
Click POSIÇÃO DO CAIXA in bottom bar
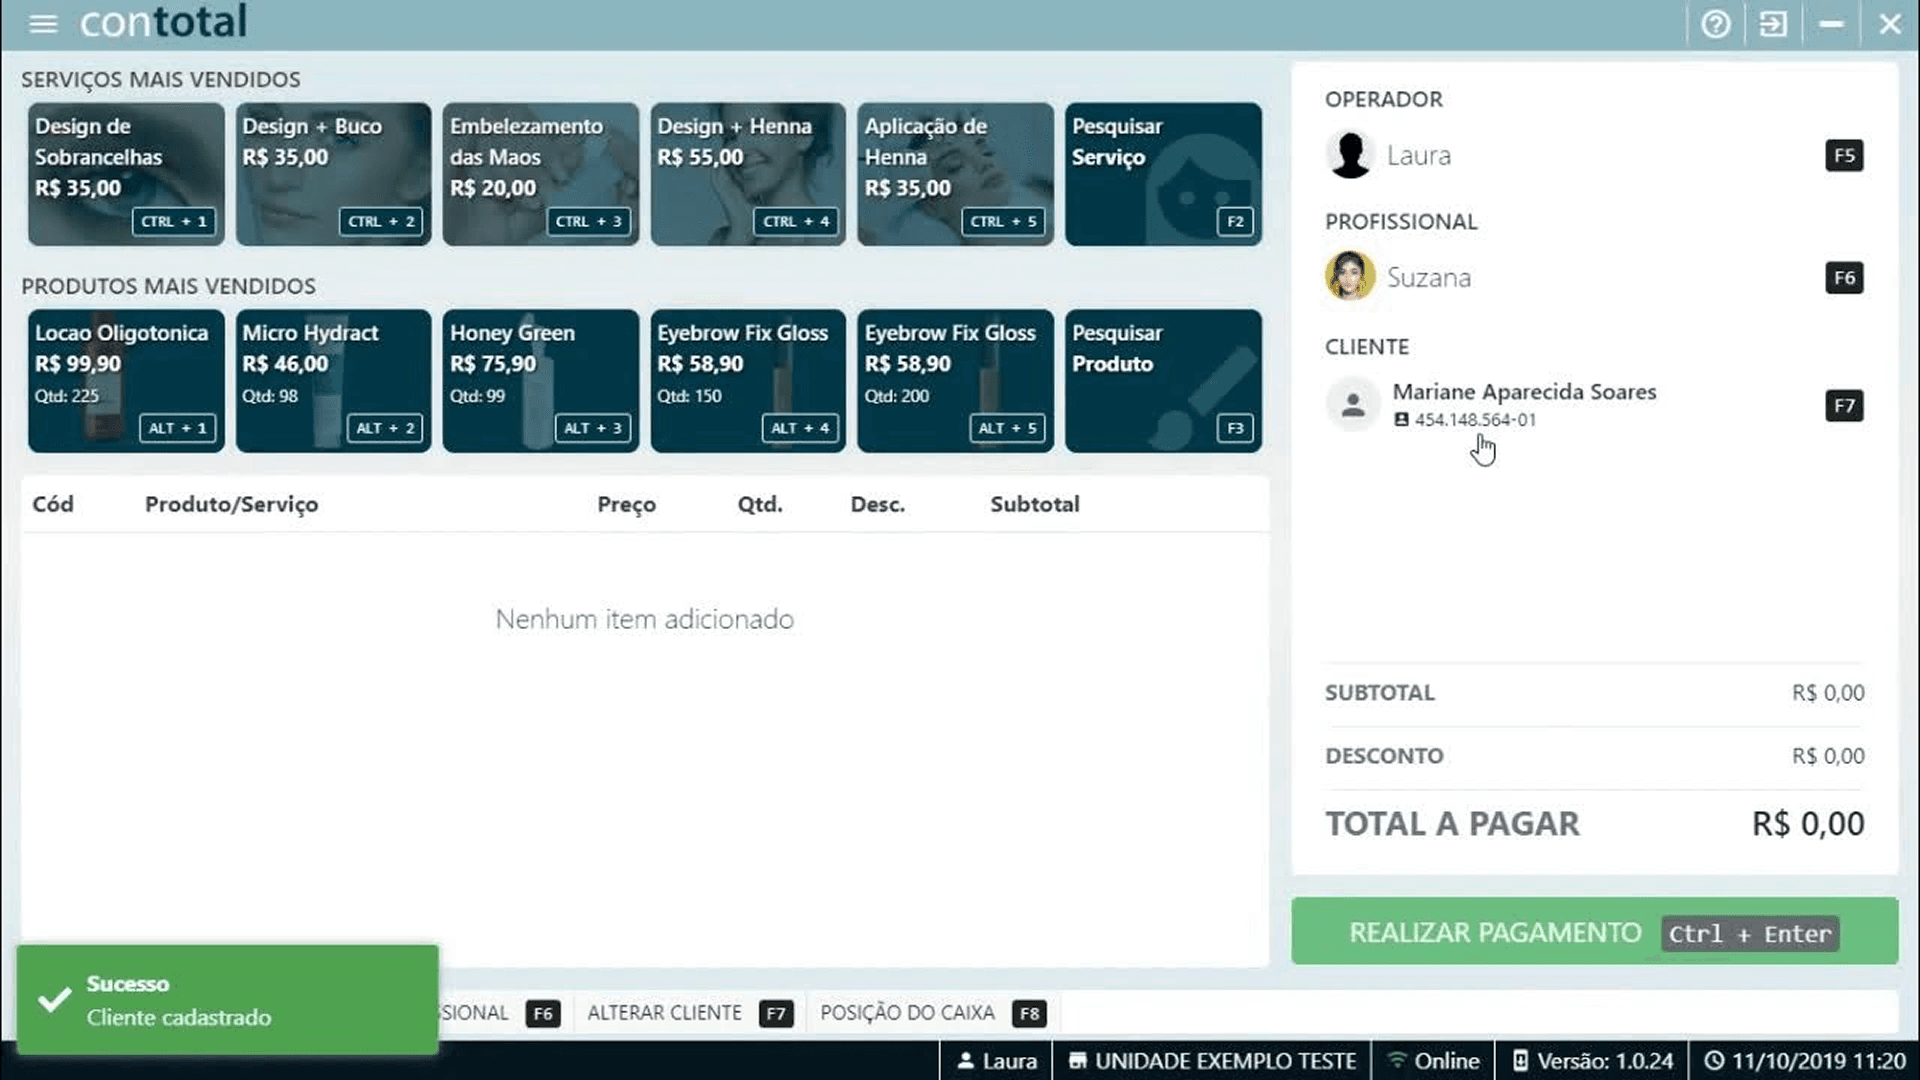coord(907,1013)
